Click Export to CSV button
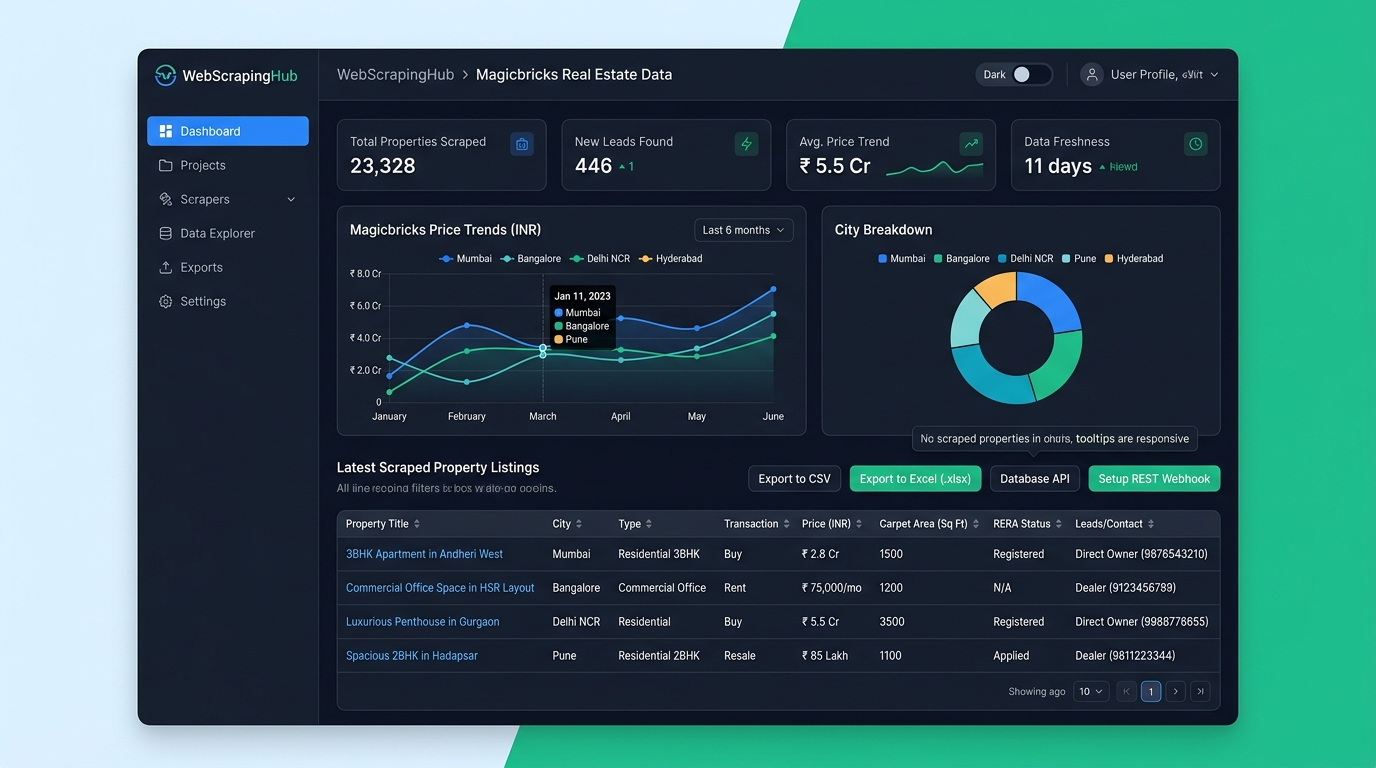The height and width of the screenshot is (768, 1376). (x=794, y=479)
